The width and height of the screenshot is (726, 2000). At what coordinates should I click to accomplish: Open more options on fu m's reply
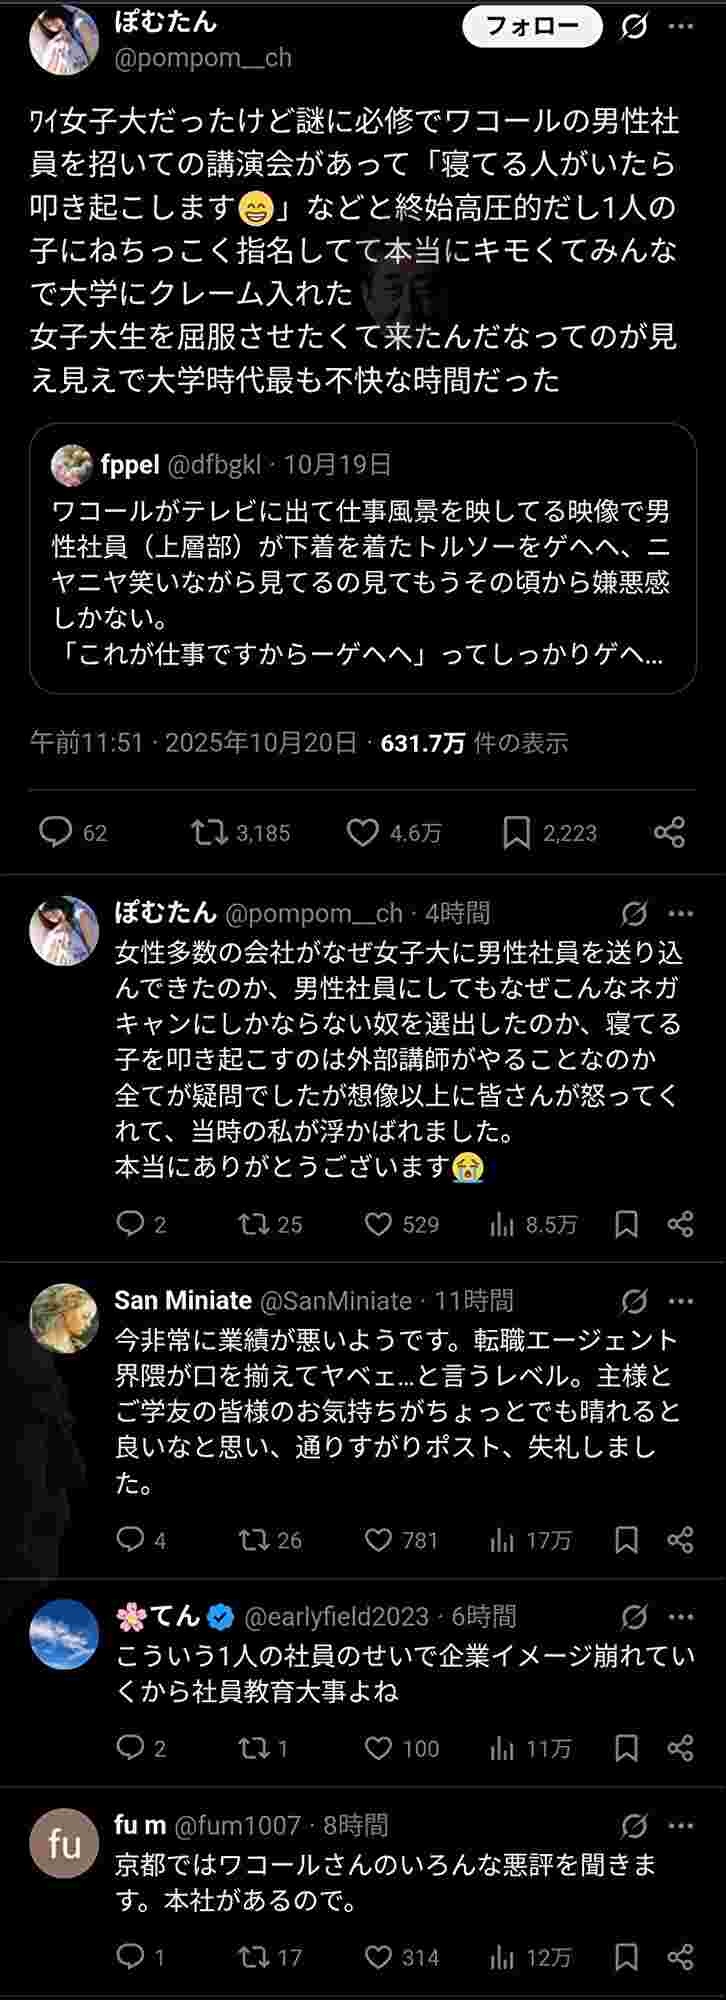(x=681, y=1826)
